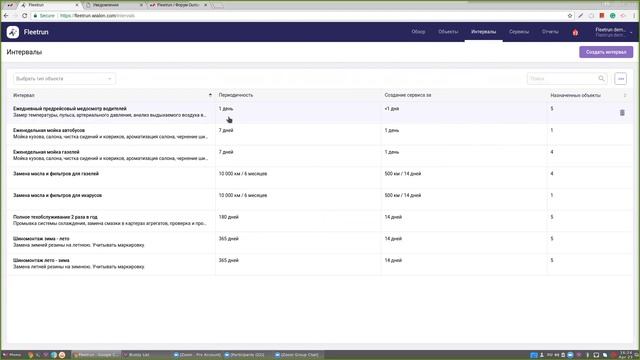
Task: Open Замена масла и фильтров для газелей
Action: (x=56, y=173)
